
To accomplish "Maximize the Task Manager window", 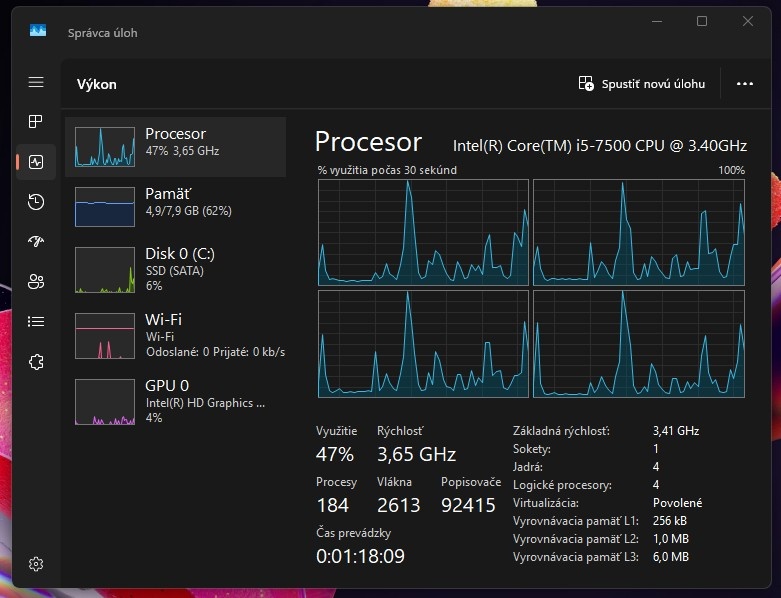I will [702, 21].
